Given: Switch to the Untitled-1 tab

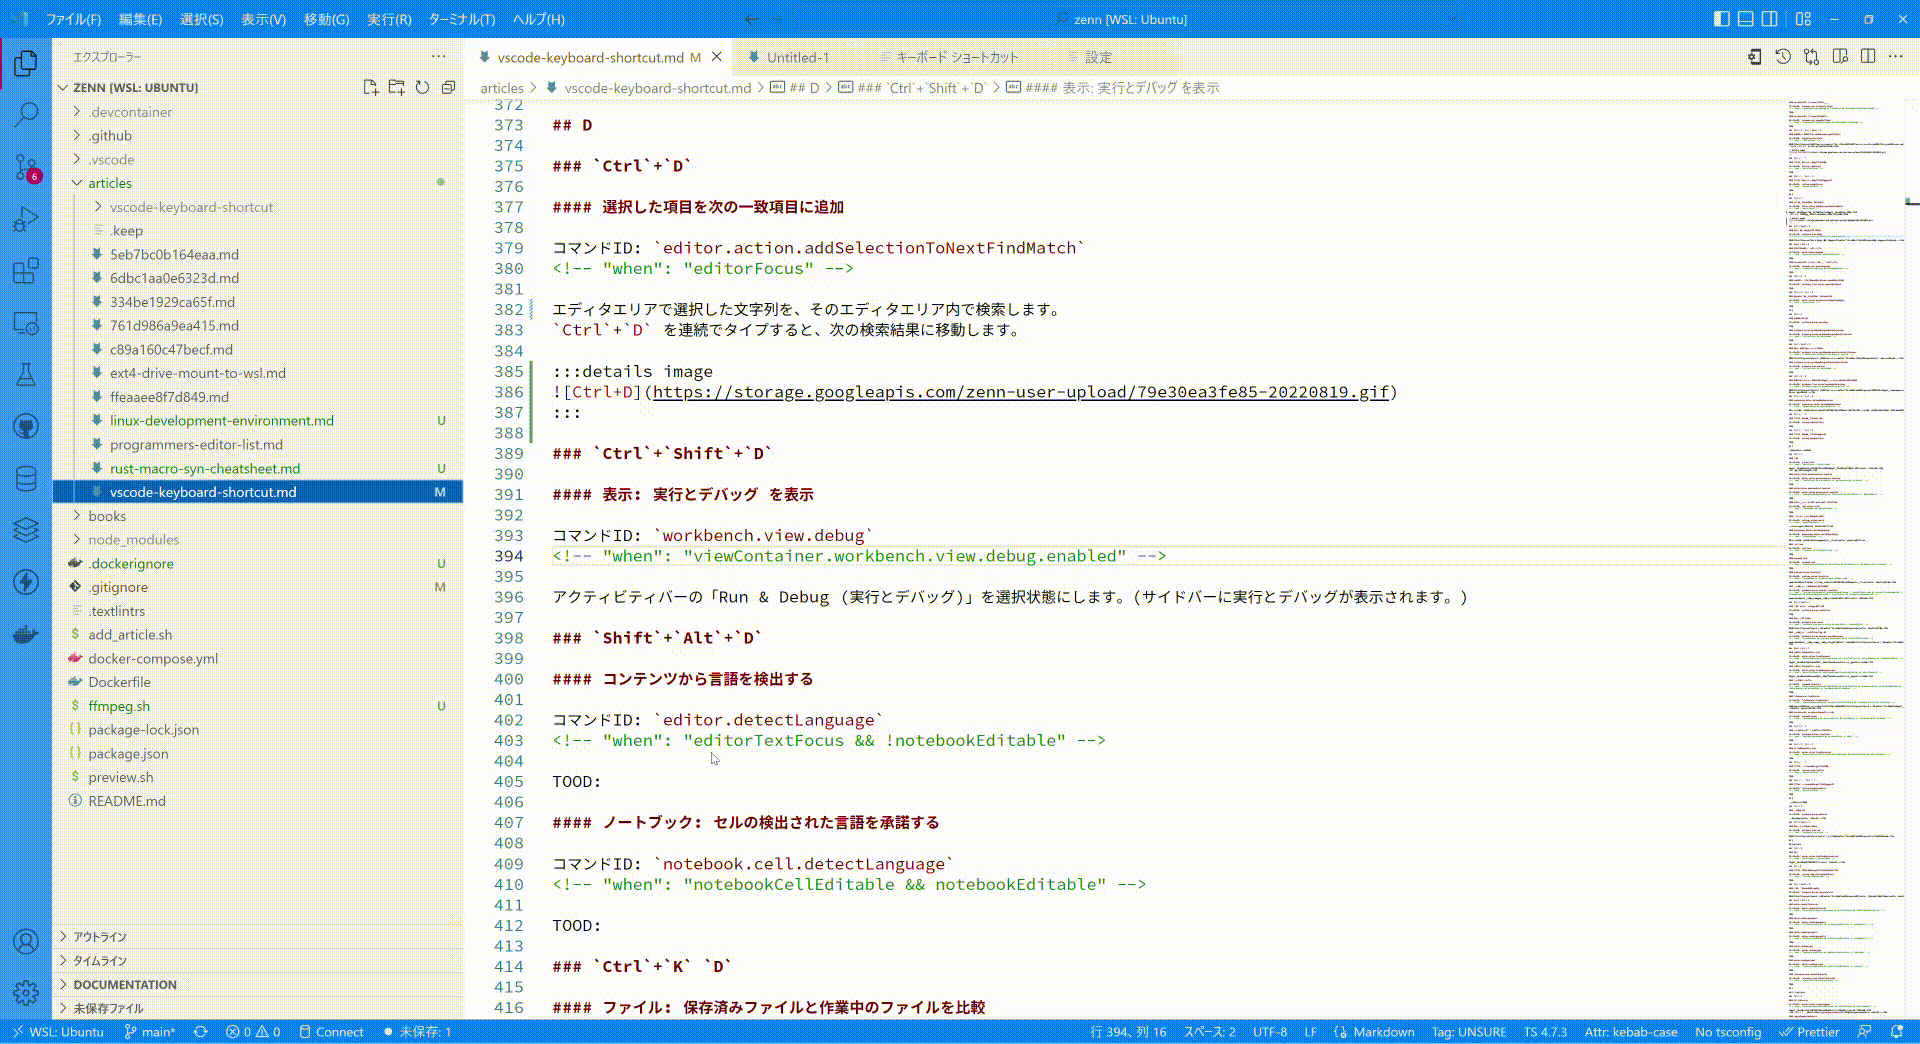Looking at the screenshot, I should [798, 57].
